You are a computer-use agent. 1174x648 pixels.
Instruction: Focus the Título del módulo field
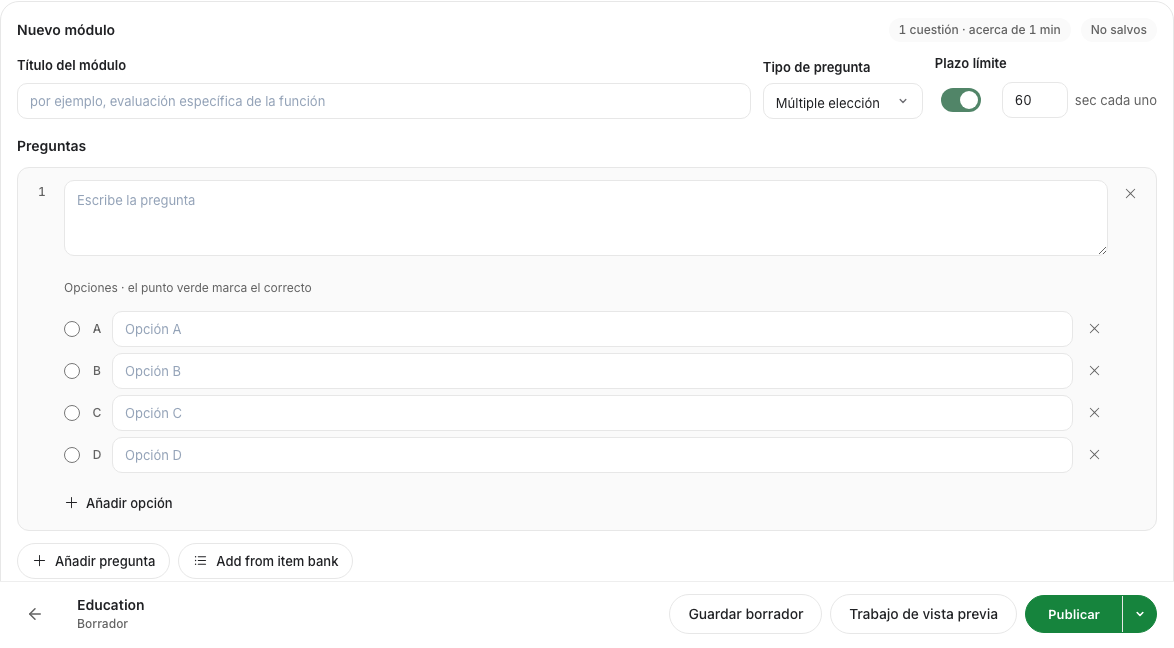point(383,101)
